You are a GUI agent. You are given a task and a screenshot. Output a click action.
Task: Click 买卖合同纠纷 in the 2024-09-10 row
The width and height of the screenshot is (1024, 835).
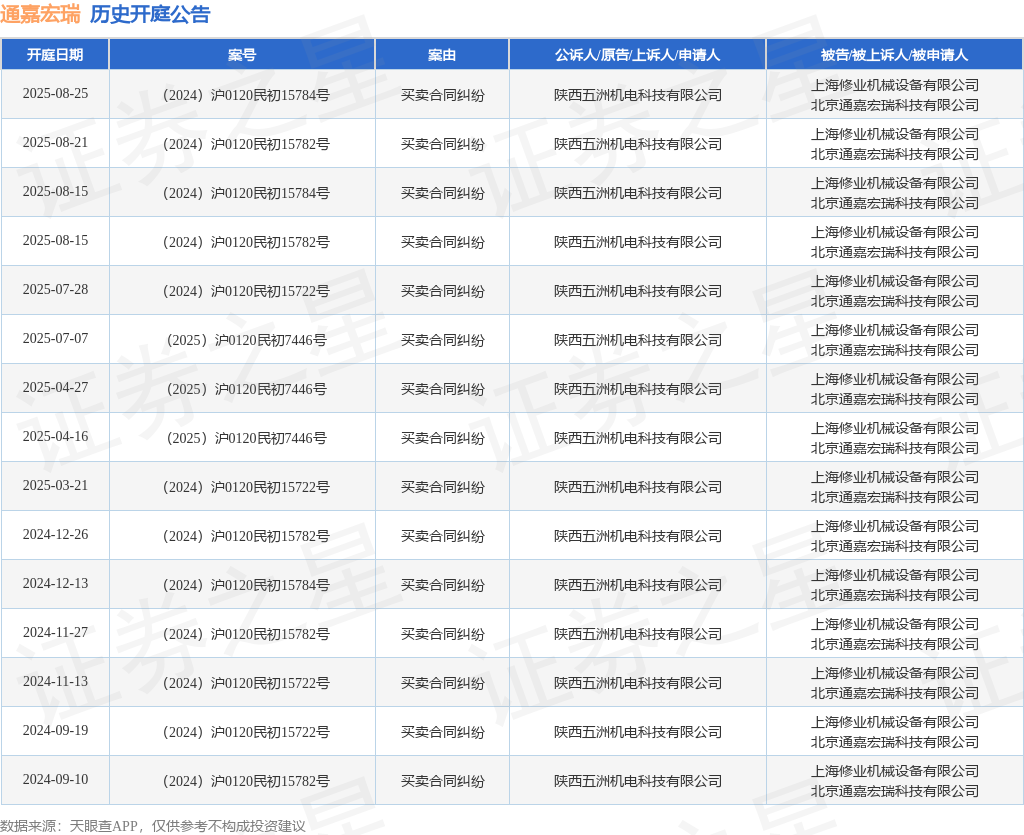443,781
